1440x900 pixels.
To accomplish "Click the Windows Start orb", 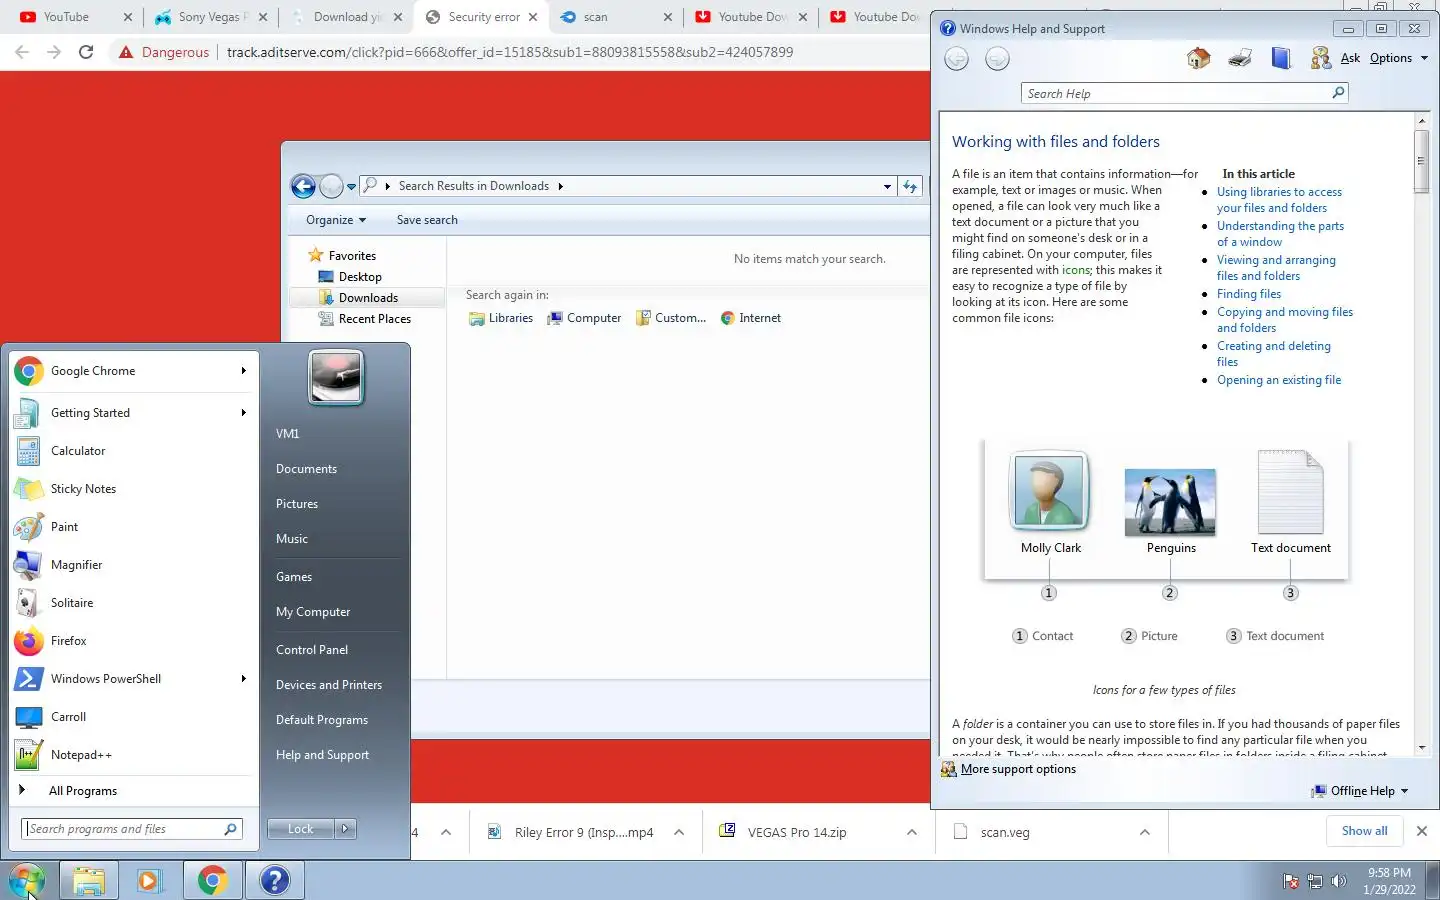I will (27, 880).
